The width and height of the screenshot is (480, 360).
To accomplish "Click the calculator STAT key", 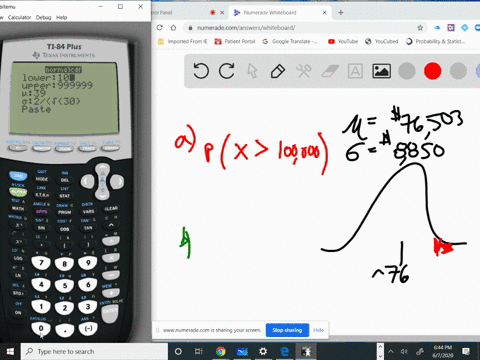I will coord(65,196).
